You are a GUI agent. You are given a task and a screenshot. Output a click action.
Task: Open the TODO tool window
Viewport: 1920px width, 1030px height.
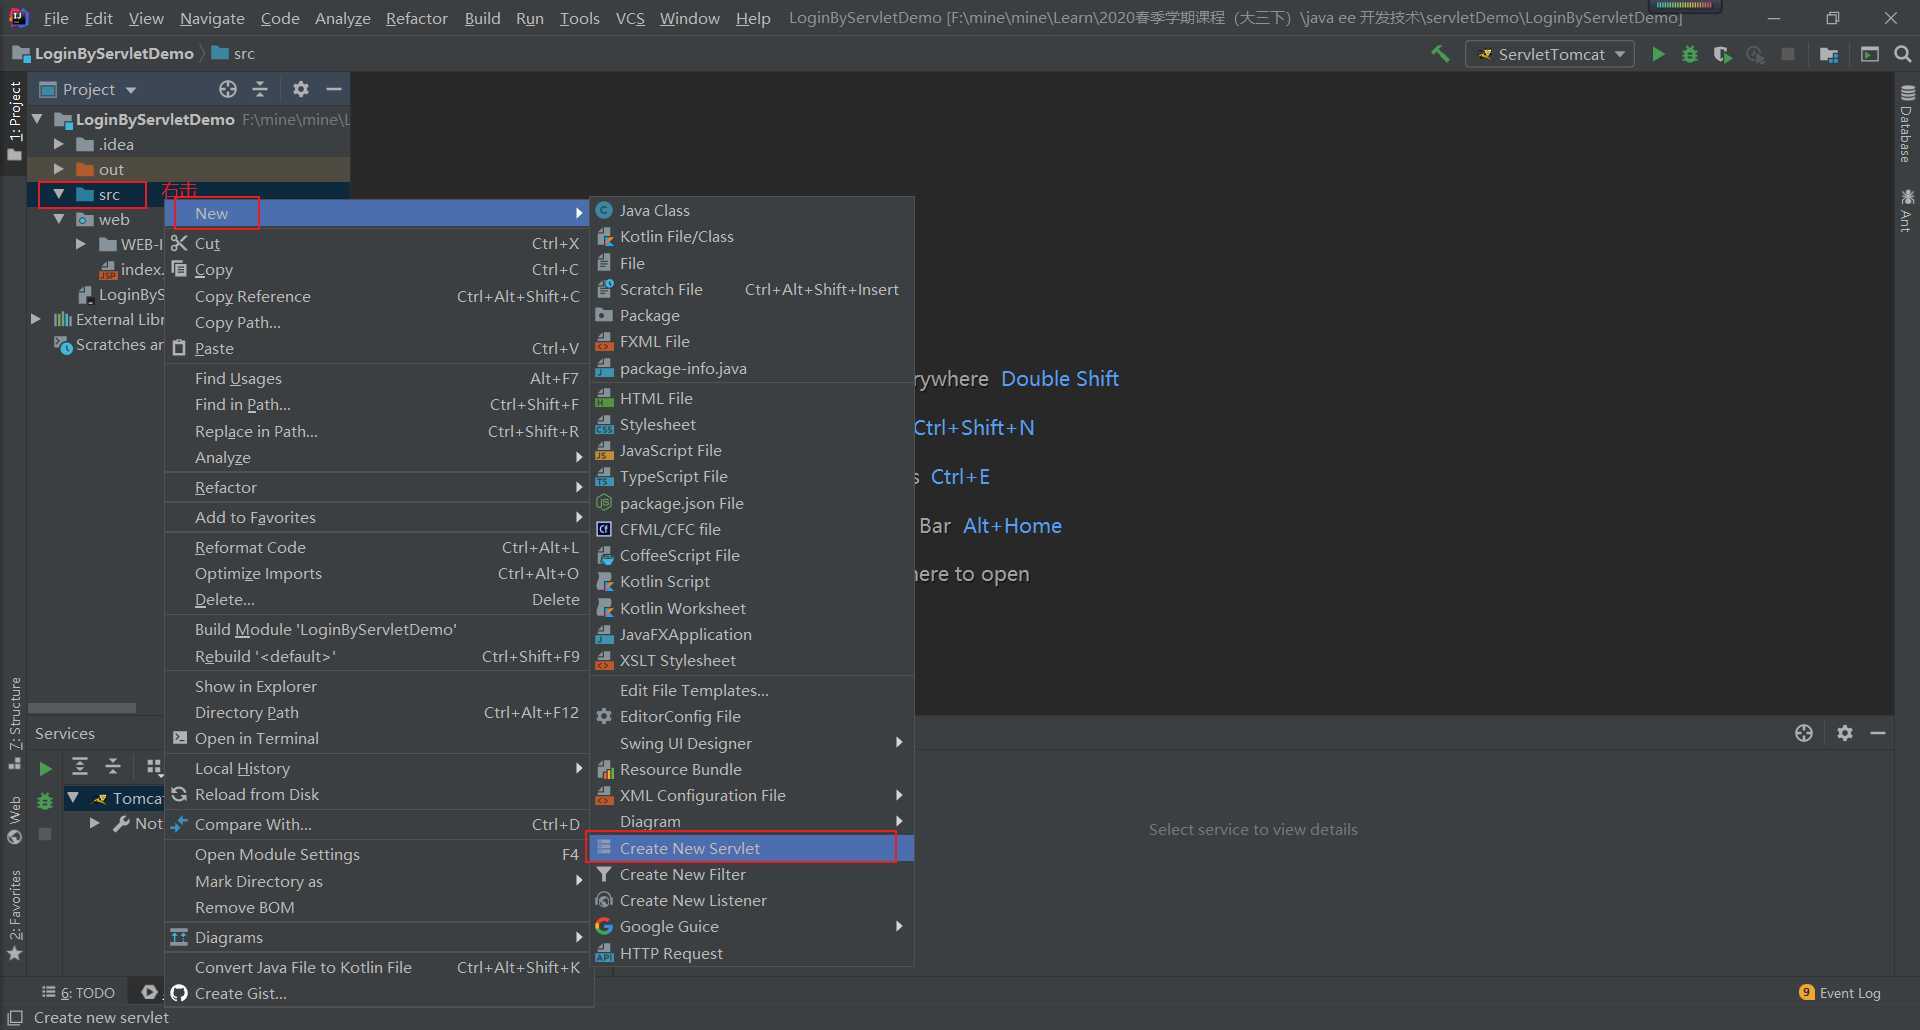pyautogui.click(x=78, y=993)
